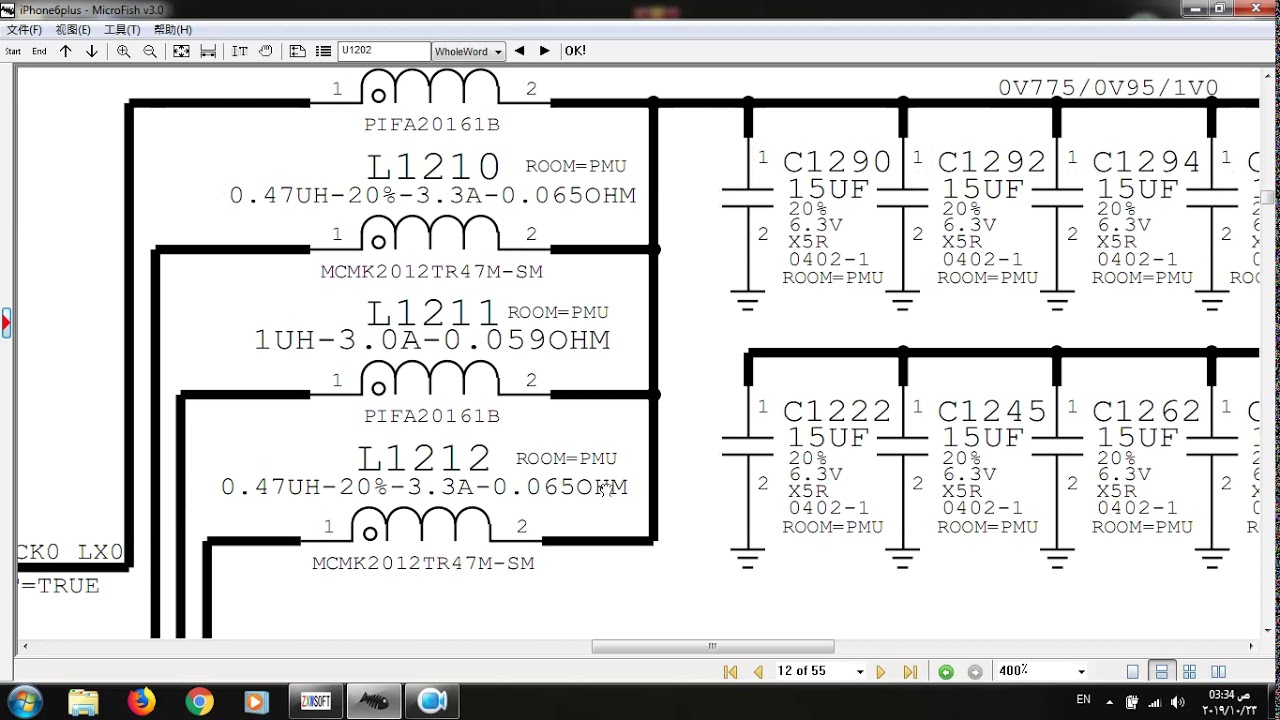
Task: Switch to two-page facing layout
Action: [1218, 672]
